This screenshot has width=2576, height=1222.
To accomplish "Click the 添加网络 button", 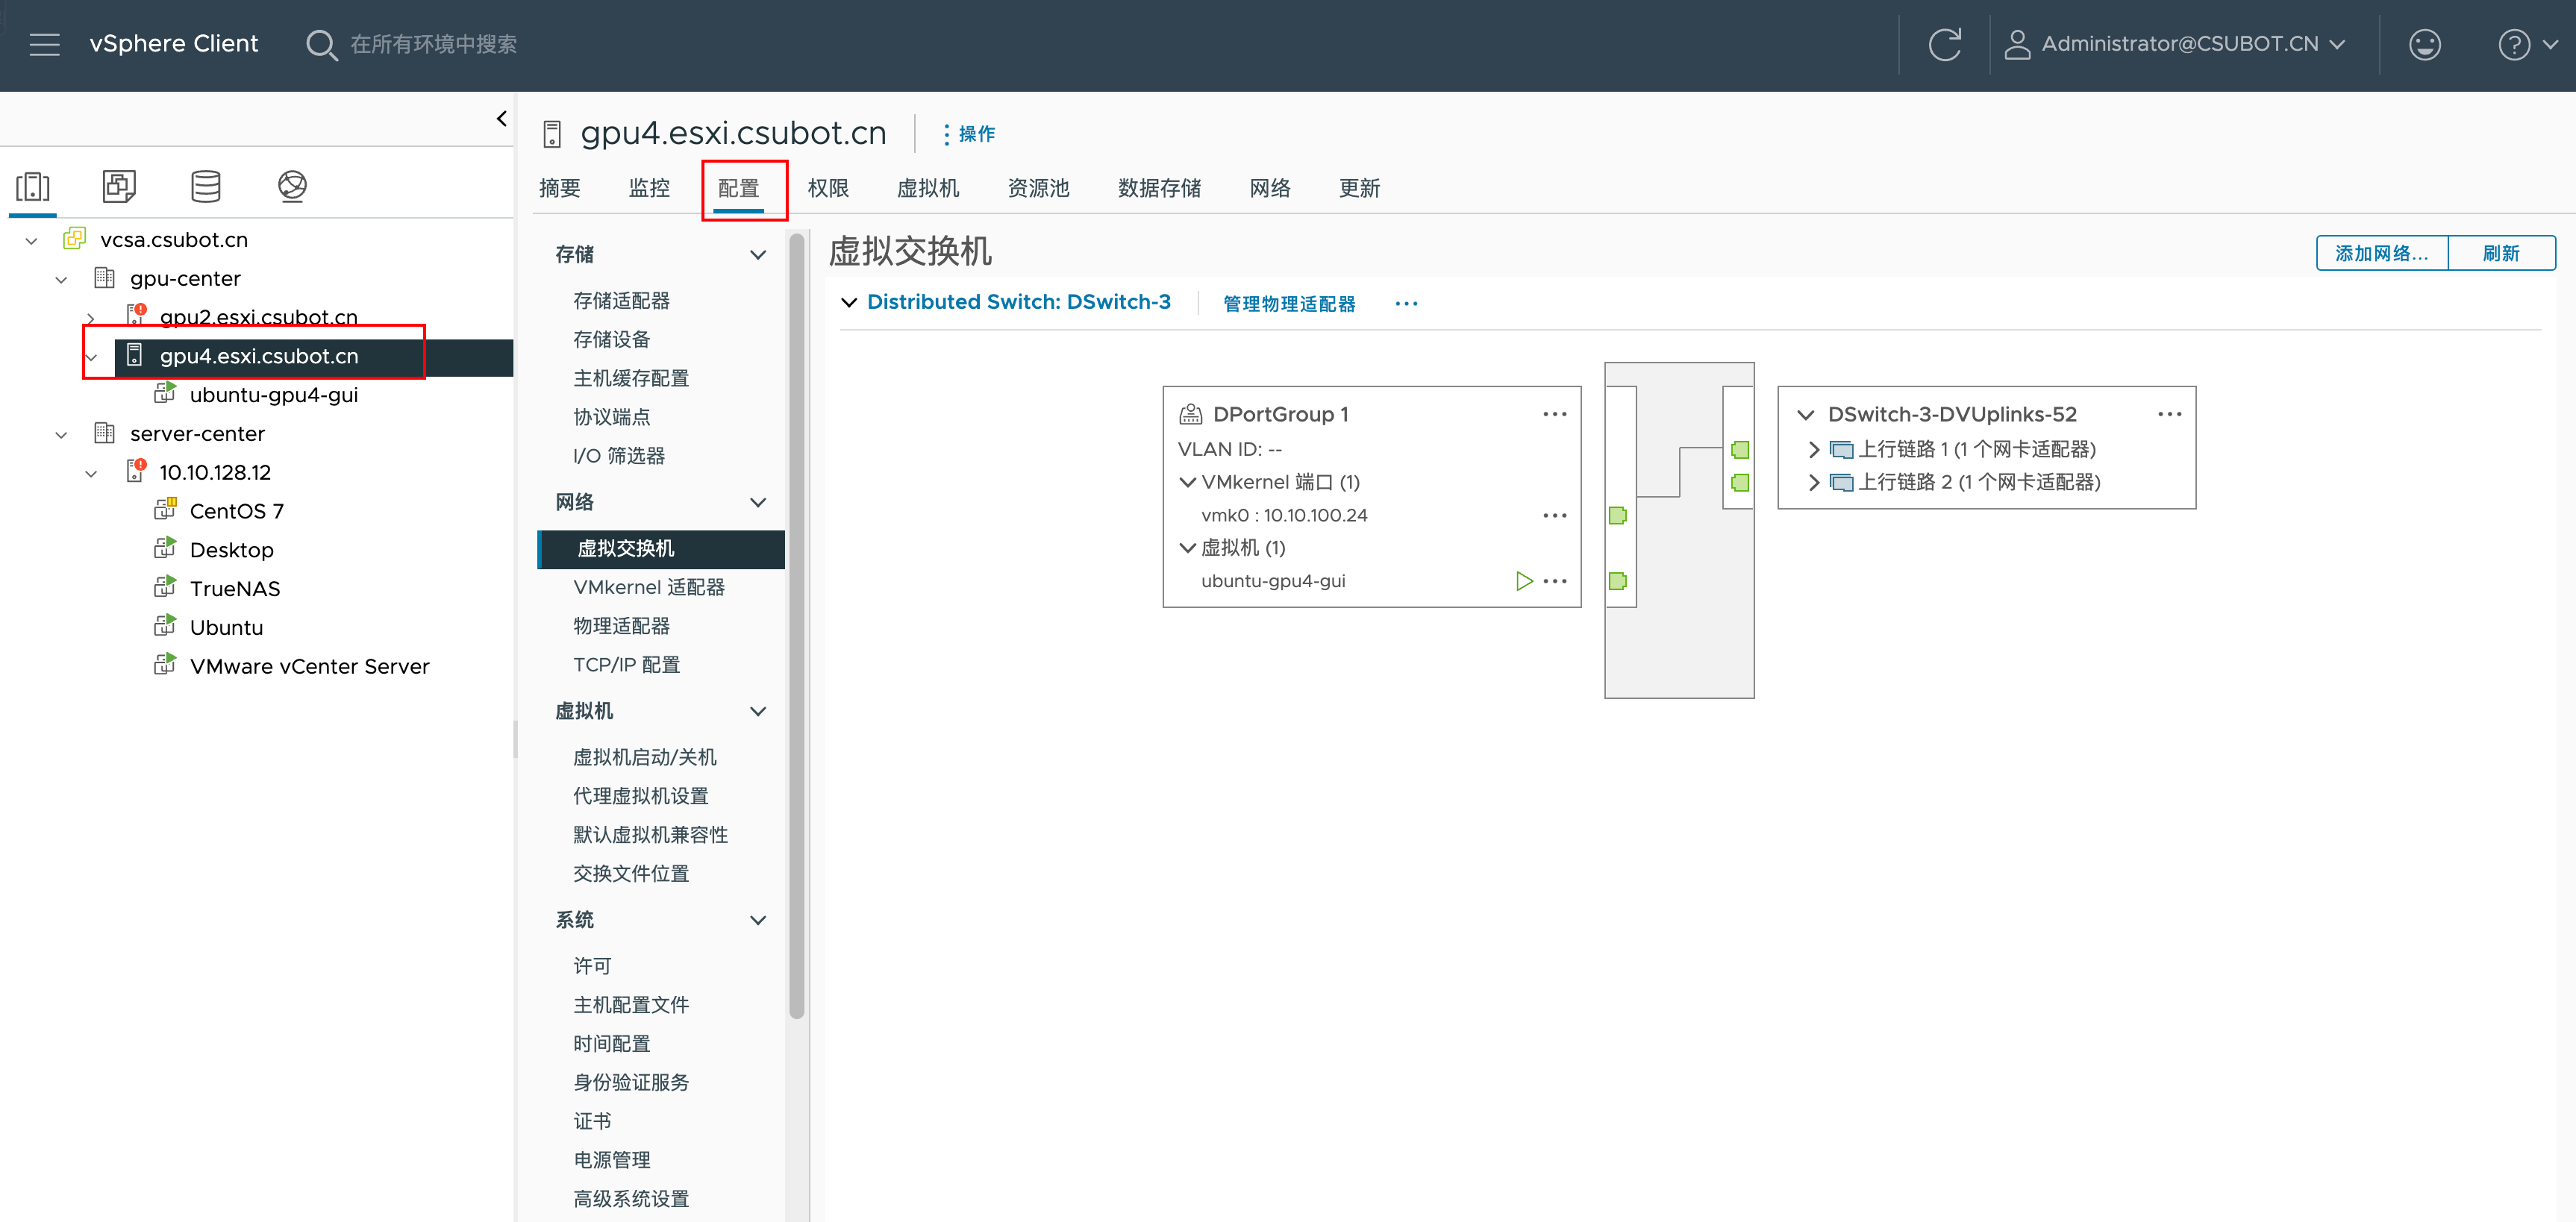I will [x=2381, y=253].
